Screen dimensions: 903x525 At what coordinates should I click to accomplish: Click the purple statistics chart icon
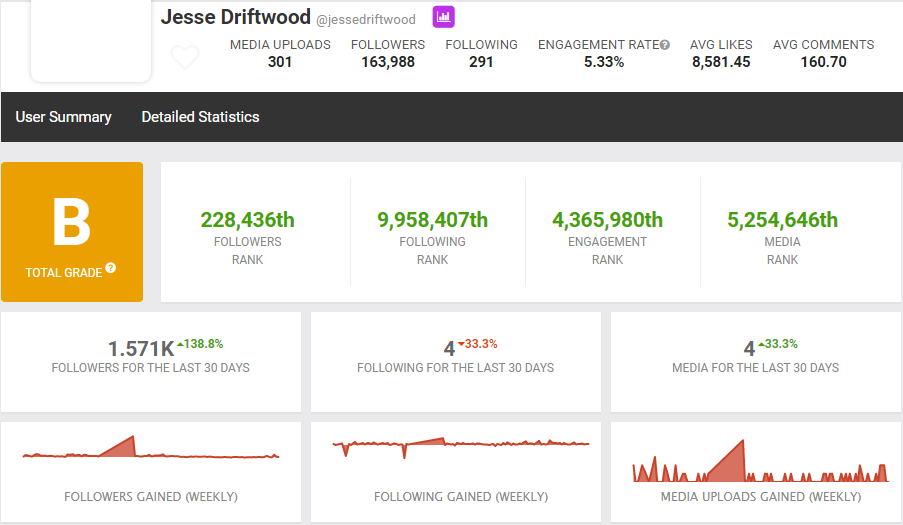pos(443,17)
